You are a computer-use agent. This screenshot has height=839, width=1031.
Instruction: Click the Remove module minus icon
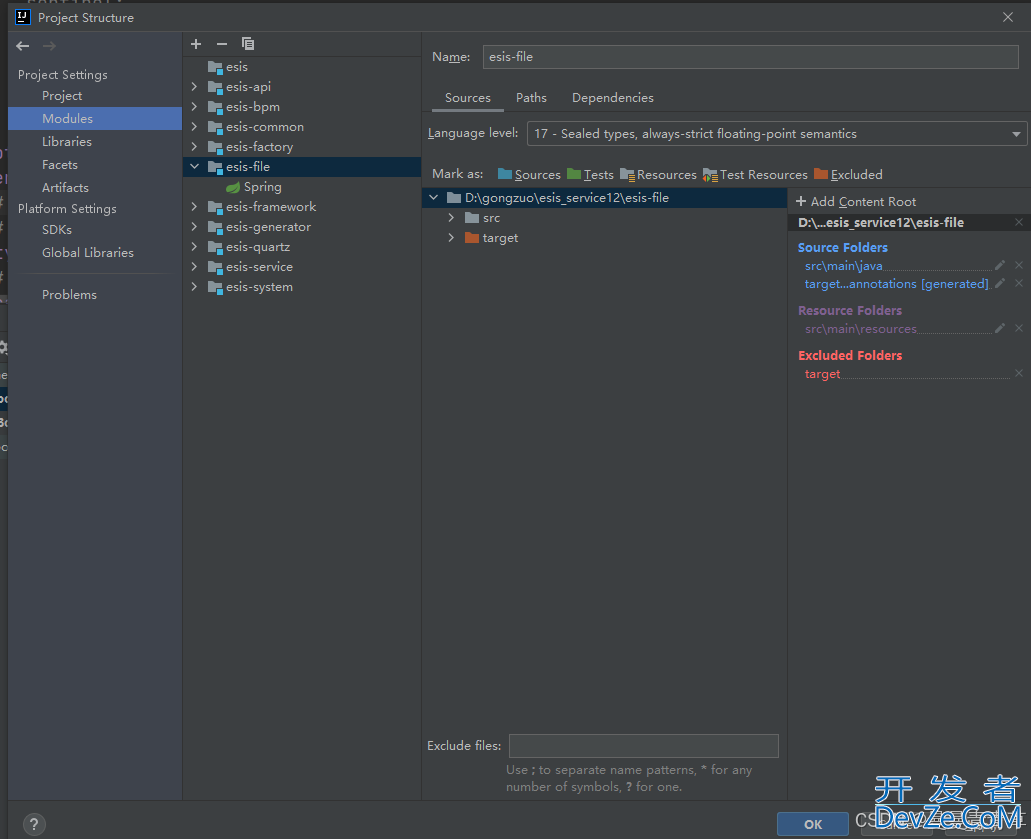click(222, 44)
